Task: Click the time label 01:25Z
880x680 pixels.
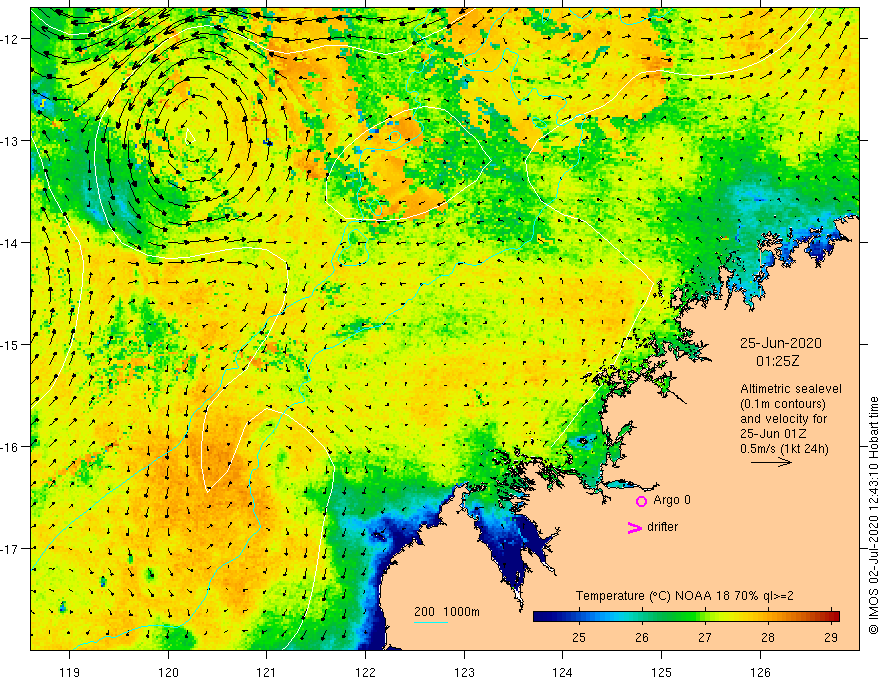Action: tap(777, 361)
